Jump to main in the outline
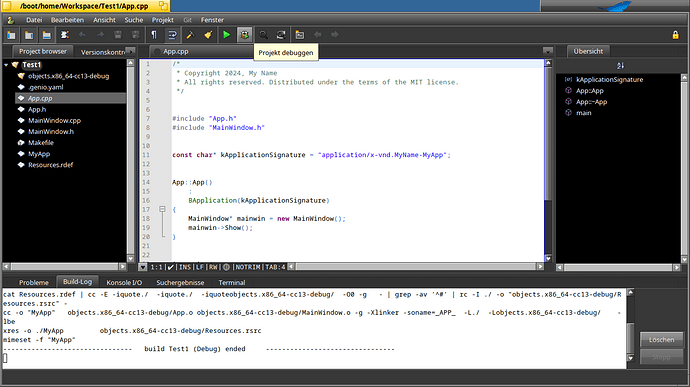This screenshot has height=387, width=690. [x=584, y=113]
